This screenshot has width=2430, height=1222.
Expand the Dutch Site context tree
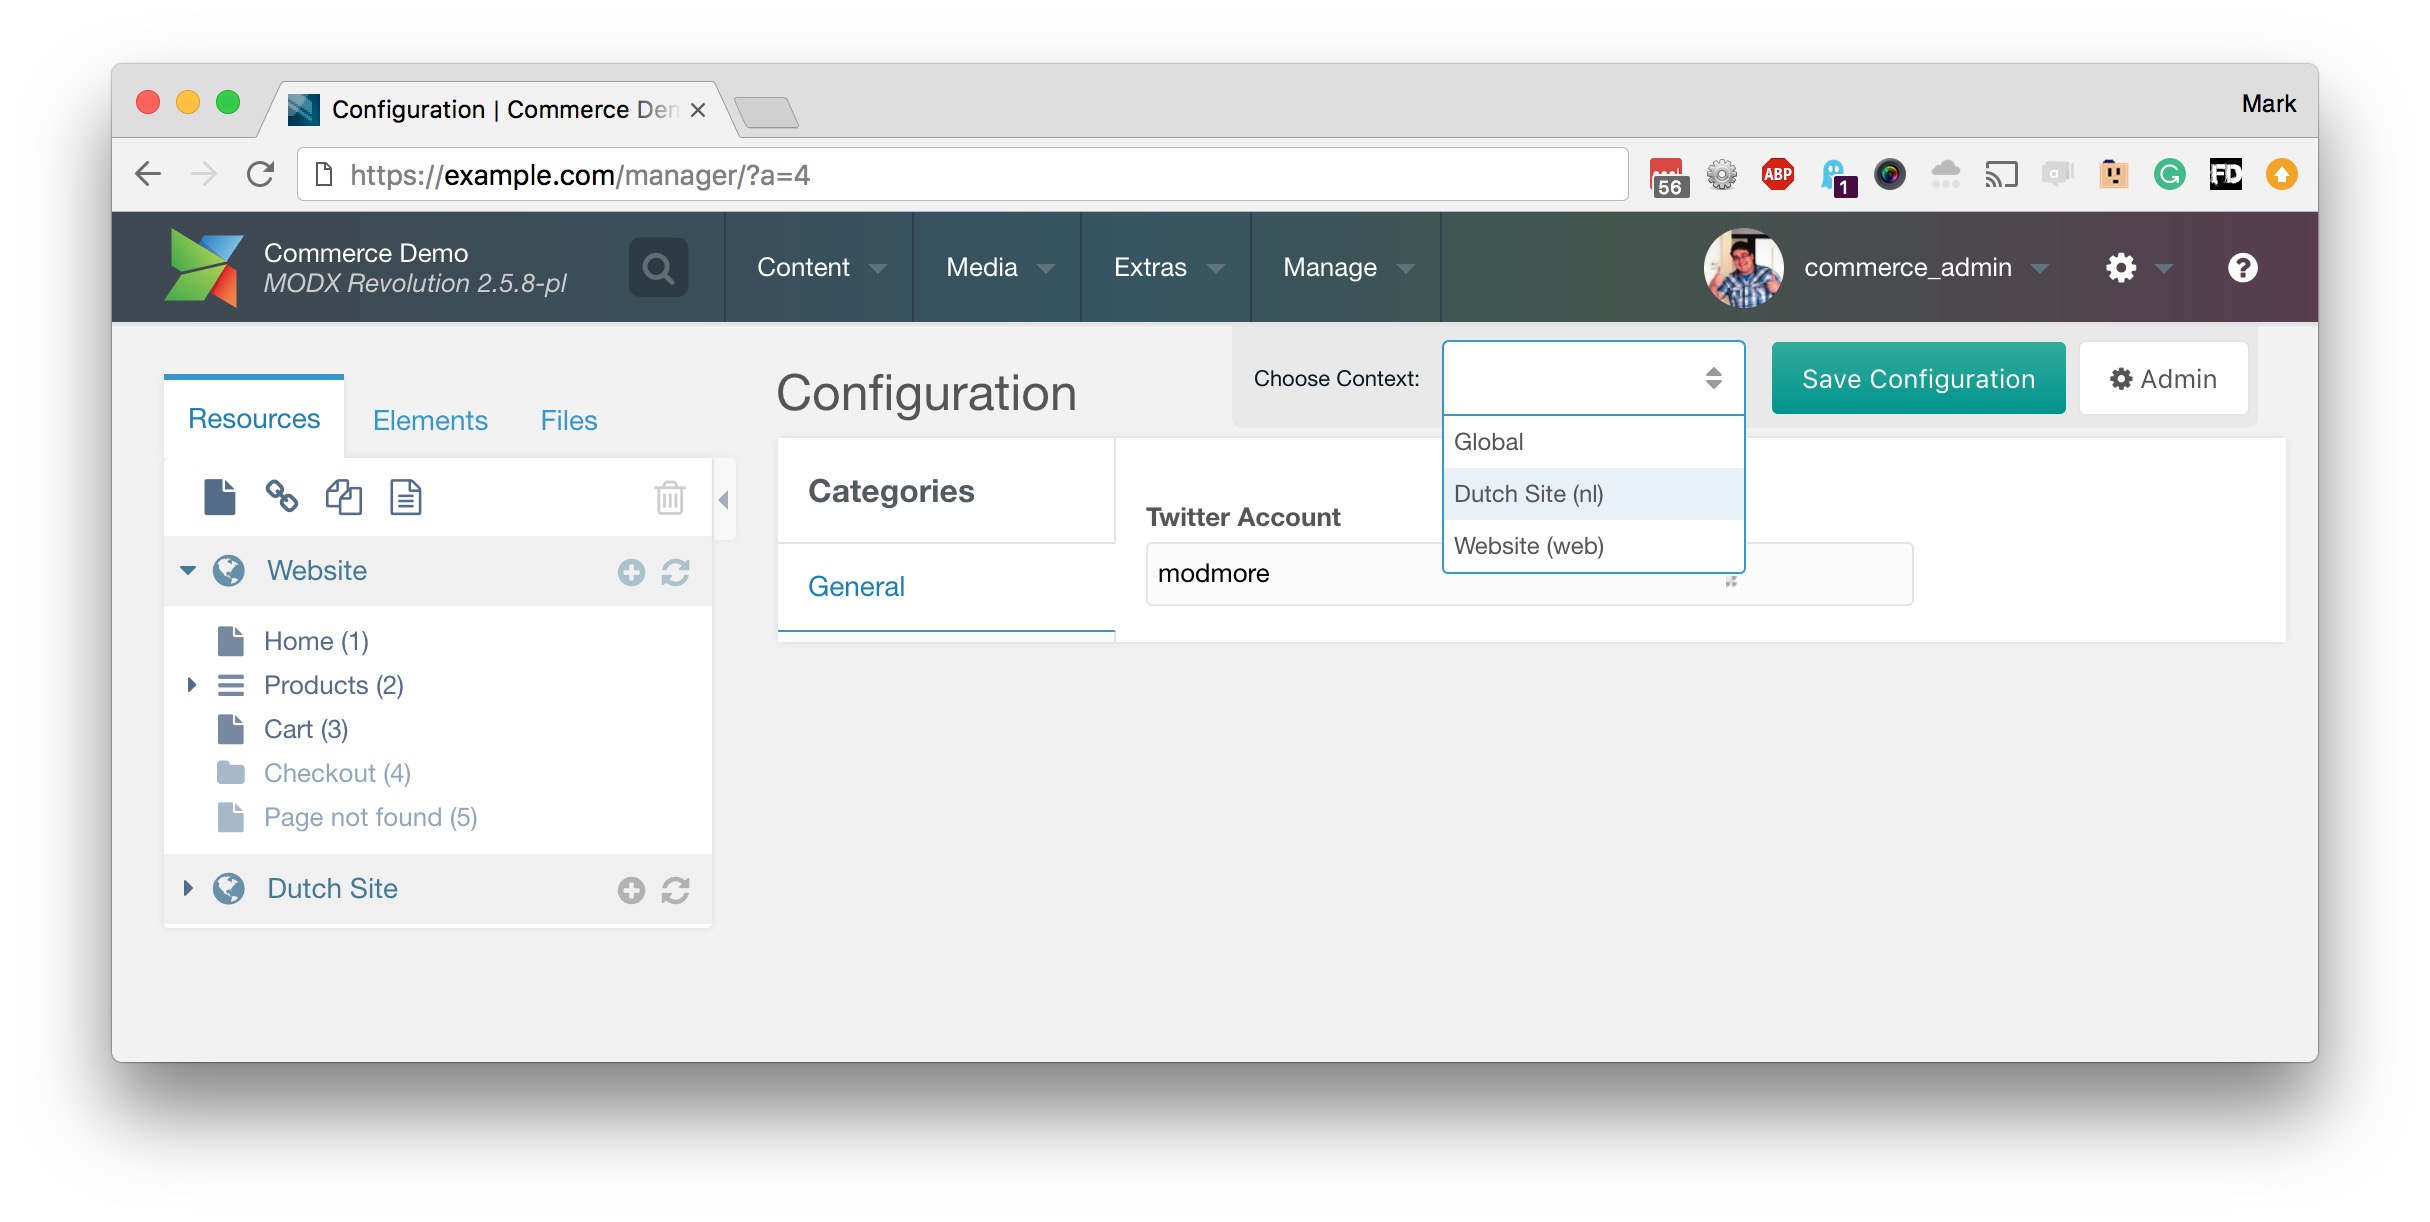[188, 888]
